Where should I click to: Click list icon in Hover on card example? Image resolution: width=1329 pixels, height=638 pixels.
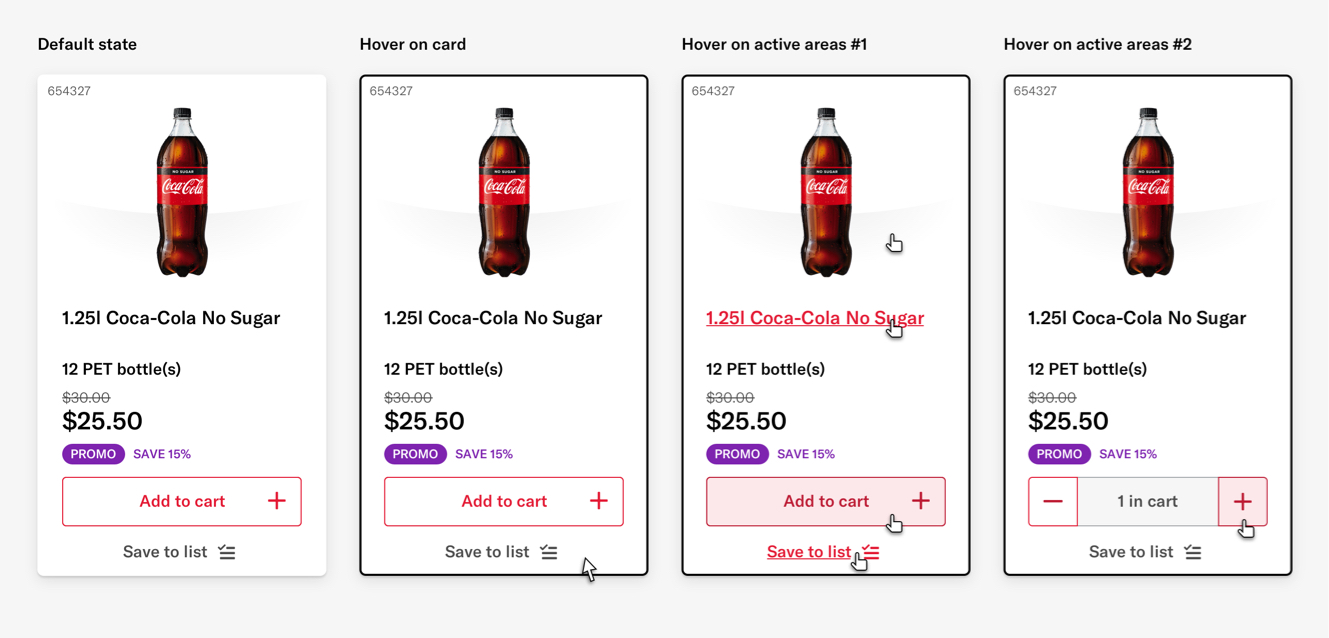pyautogui.click(x=549, y=552)
